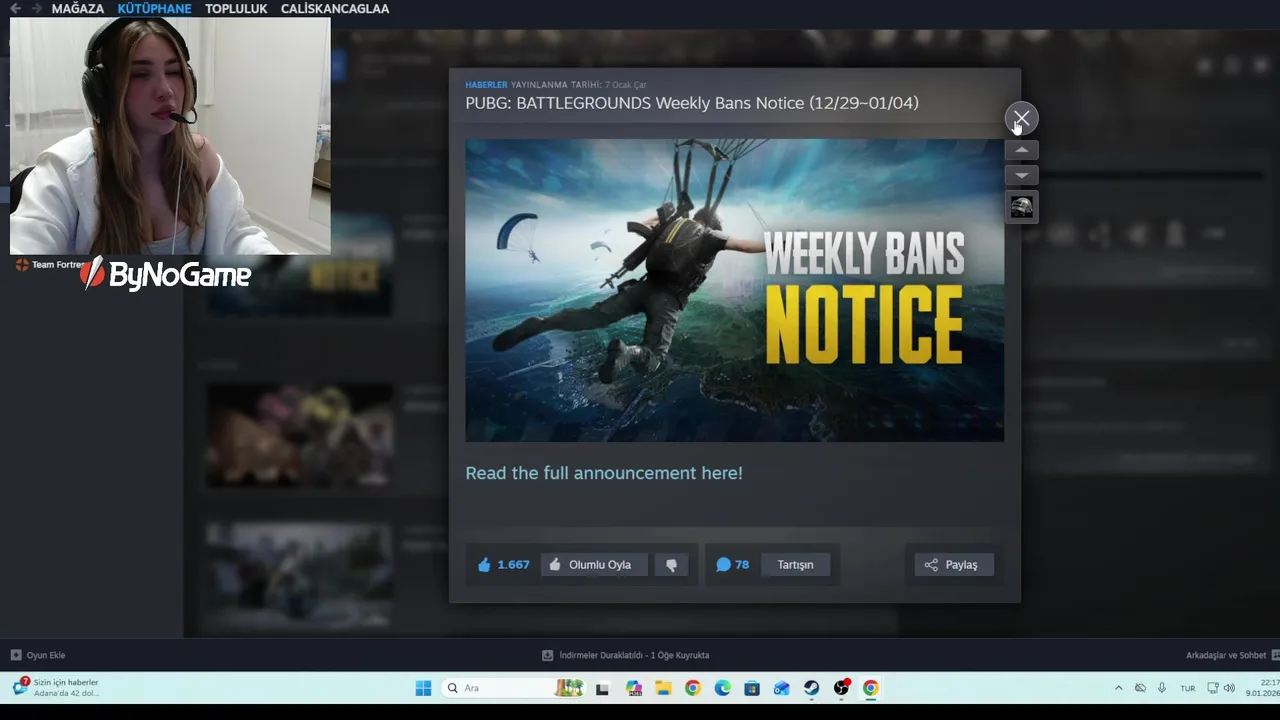Click the blurred PUBG news thumbnail in library
Viewport: 1280px width, 720px height.
pos(300,265)
